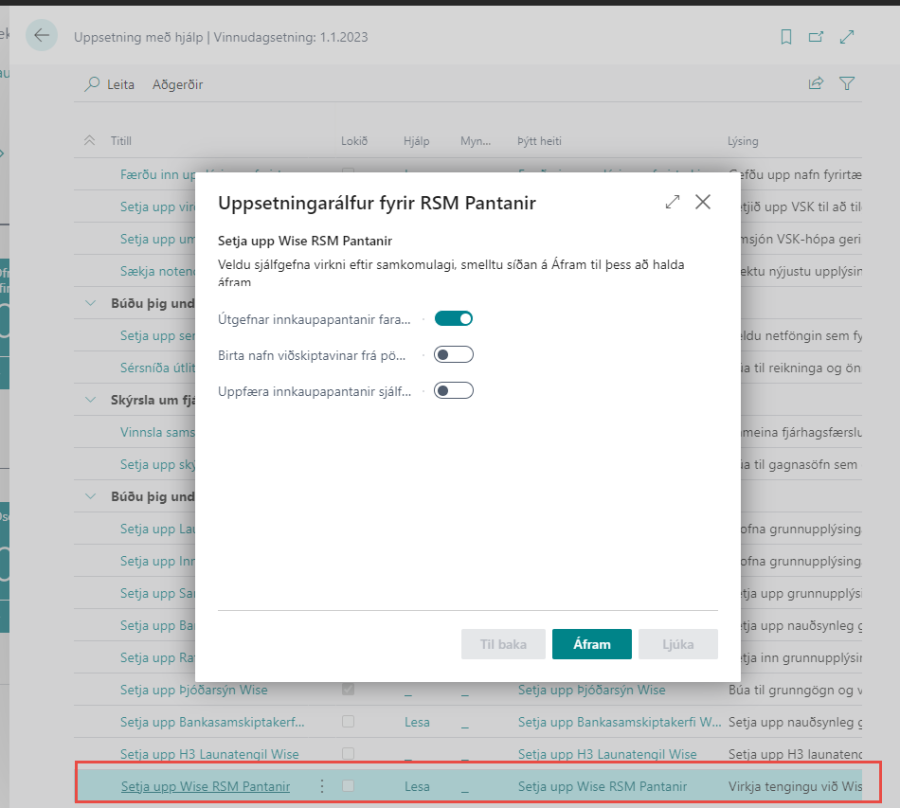Close the RSM Pantanir setup dialog
Screen dimensions: 900x808
[x=703, y=202]
